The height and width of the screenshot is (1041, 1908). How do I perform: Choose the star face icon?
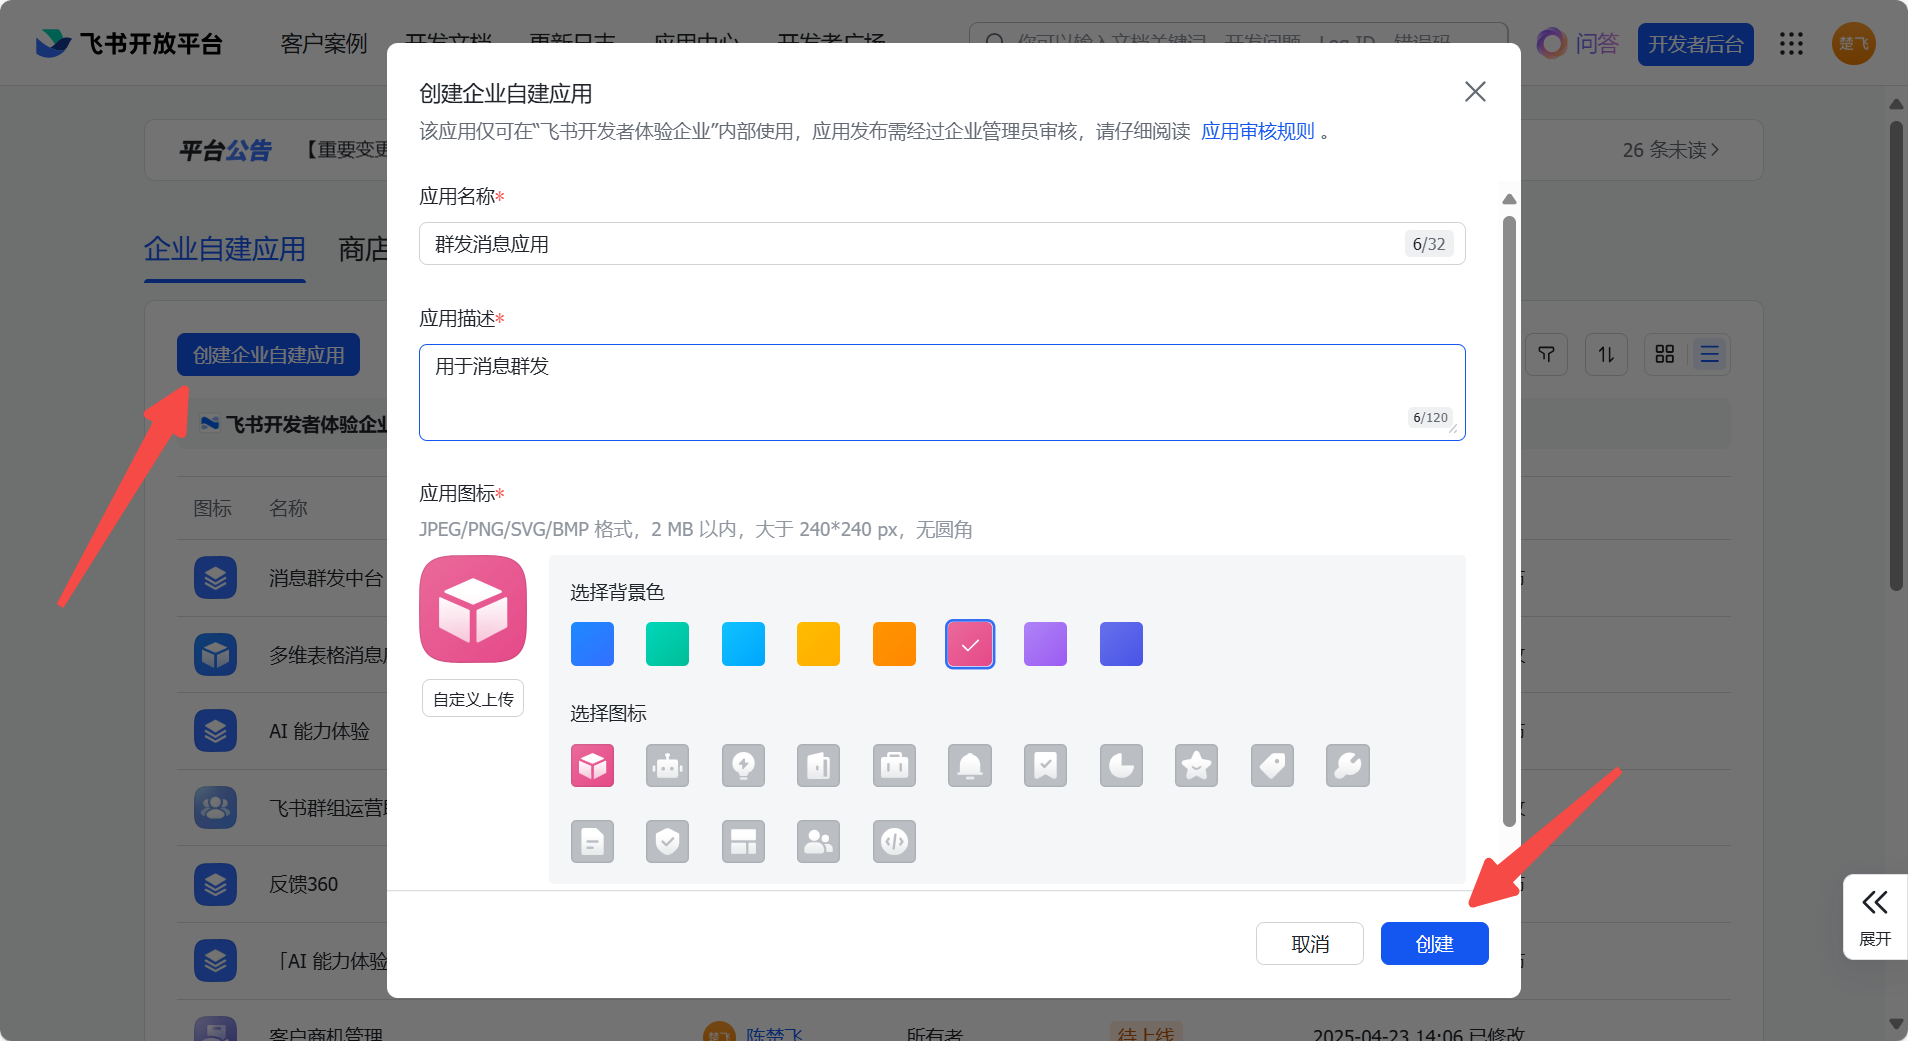click(1196, 766)
